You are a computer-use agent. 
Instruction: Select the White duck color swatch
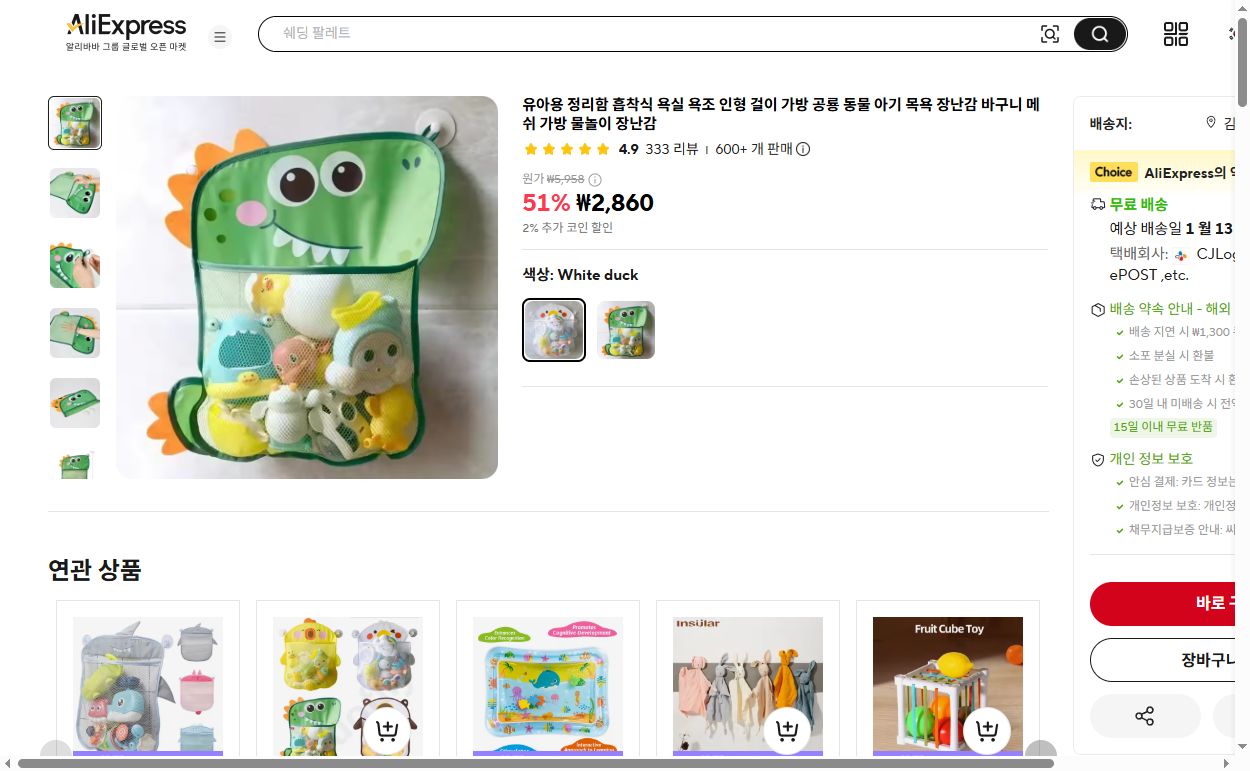(553, 329)
